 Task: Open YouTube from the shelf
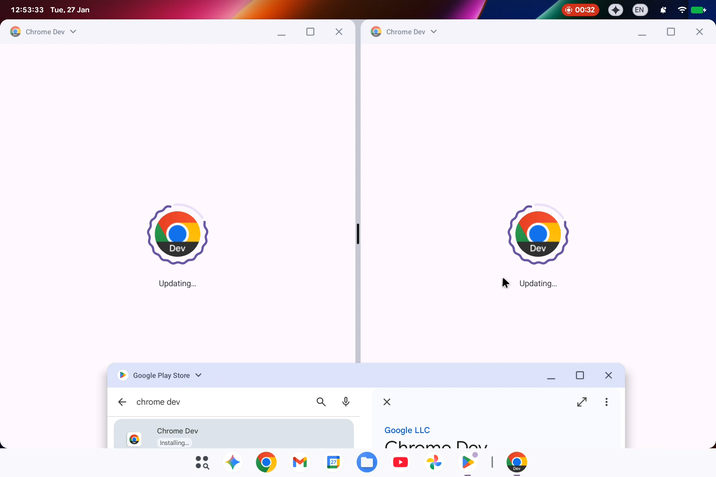point(400,462)
